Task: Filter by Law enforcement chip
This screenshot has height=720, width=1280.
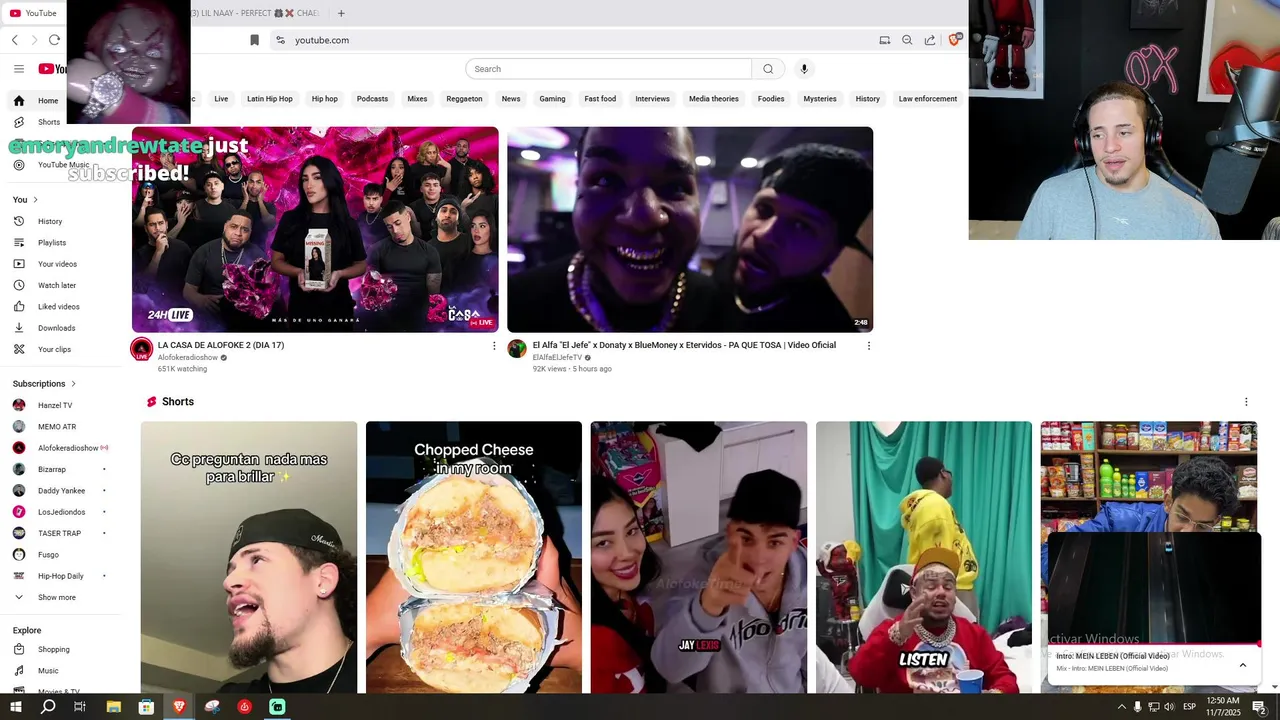Action: pyautogui.click(x=928, y=99)
